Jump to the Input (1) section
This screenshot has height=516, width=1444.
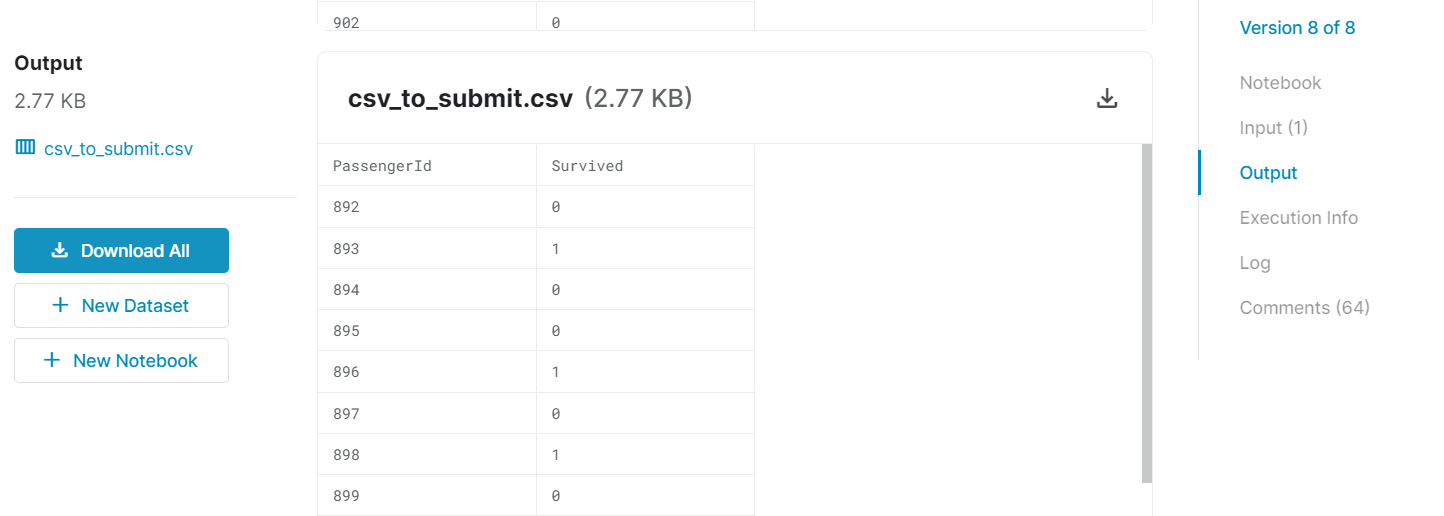[x=1273, y=128]
